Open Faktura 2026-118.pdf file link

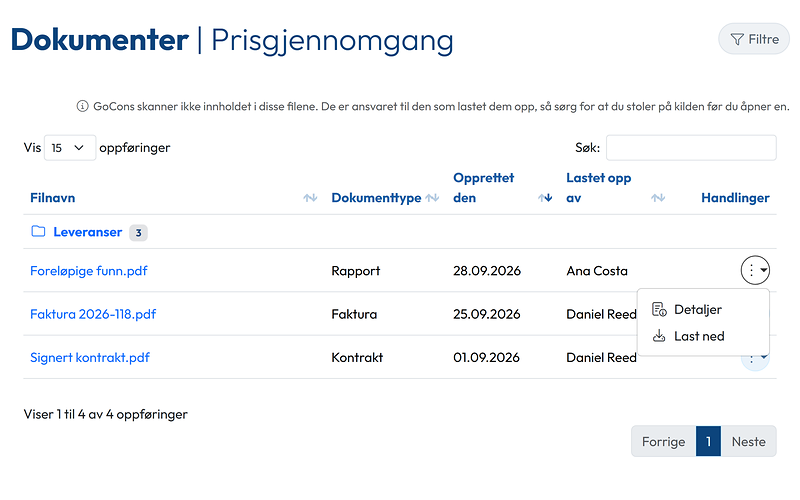tap(93, 314)
